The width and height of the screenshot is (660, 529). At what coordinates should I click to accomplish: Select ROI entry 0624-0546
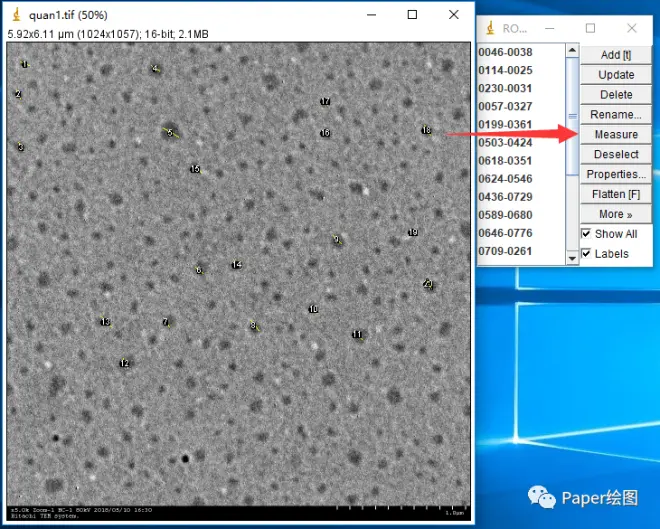click(x=506, y=179)
